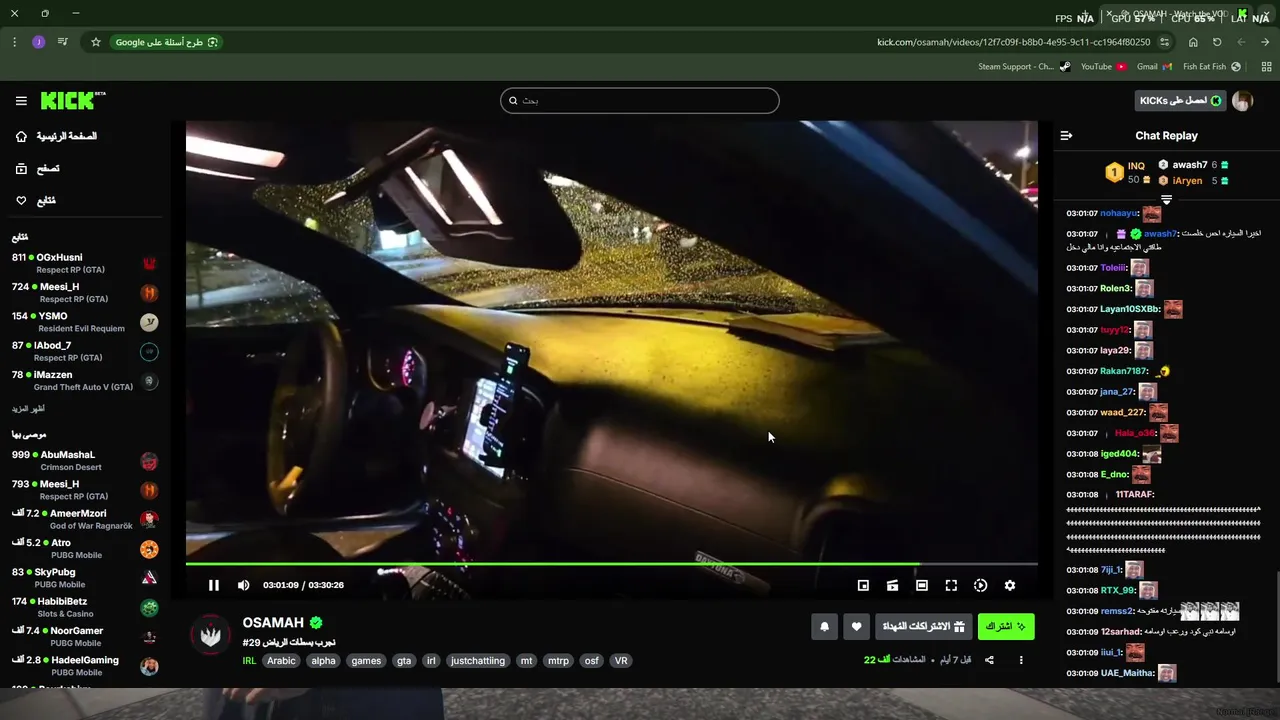Open the user profile avatar menu
The width and height of the screenshot is (1280, 720).
(x=1242, y=101)
